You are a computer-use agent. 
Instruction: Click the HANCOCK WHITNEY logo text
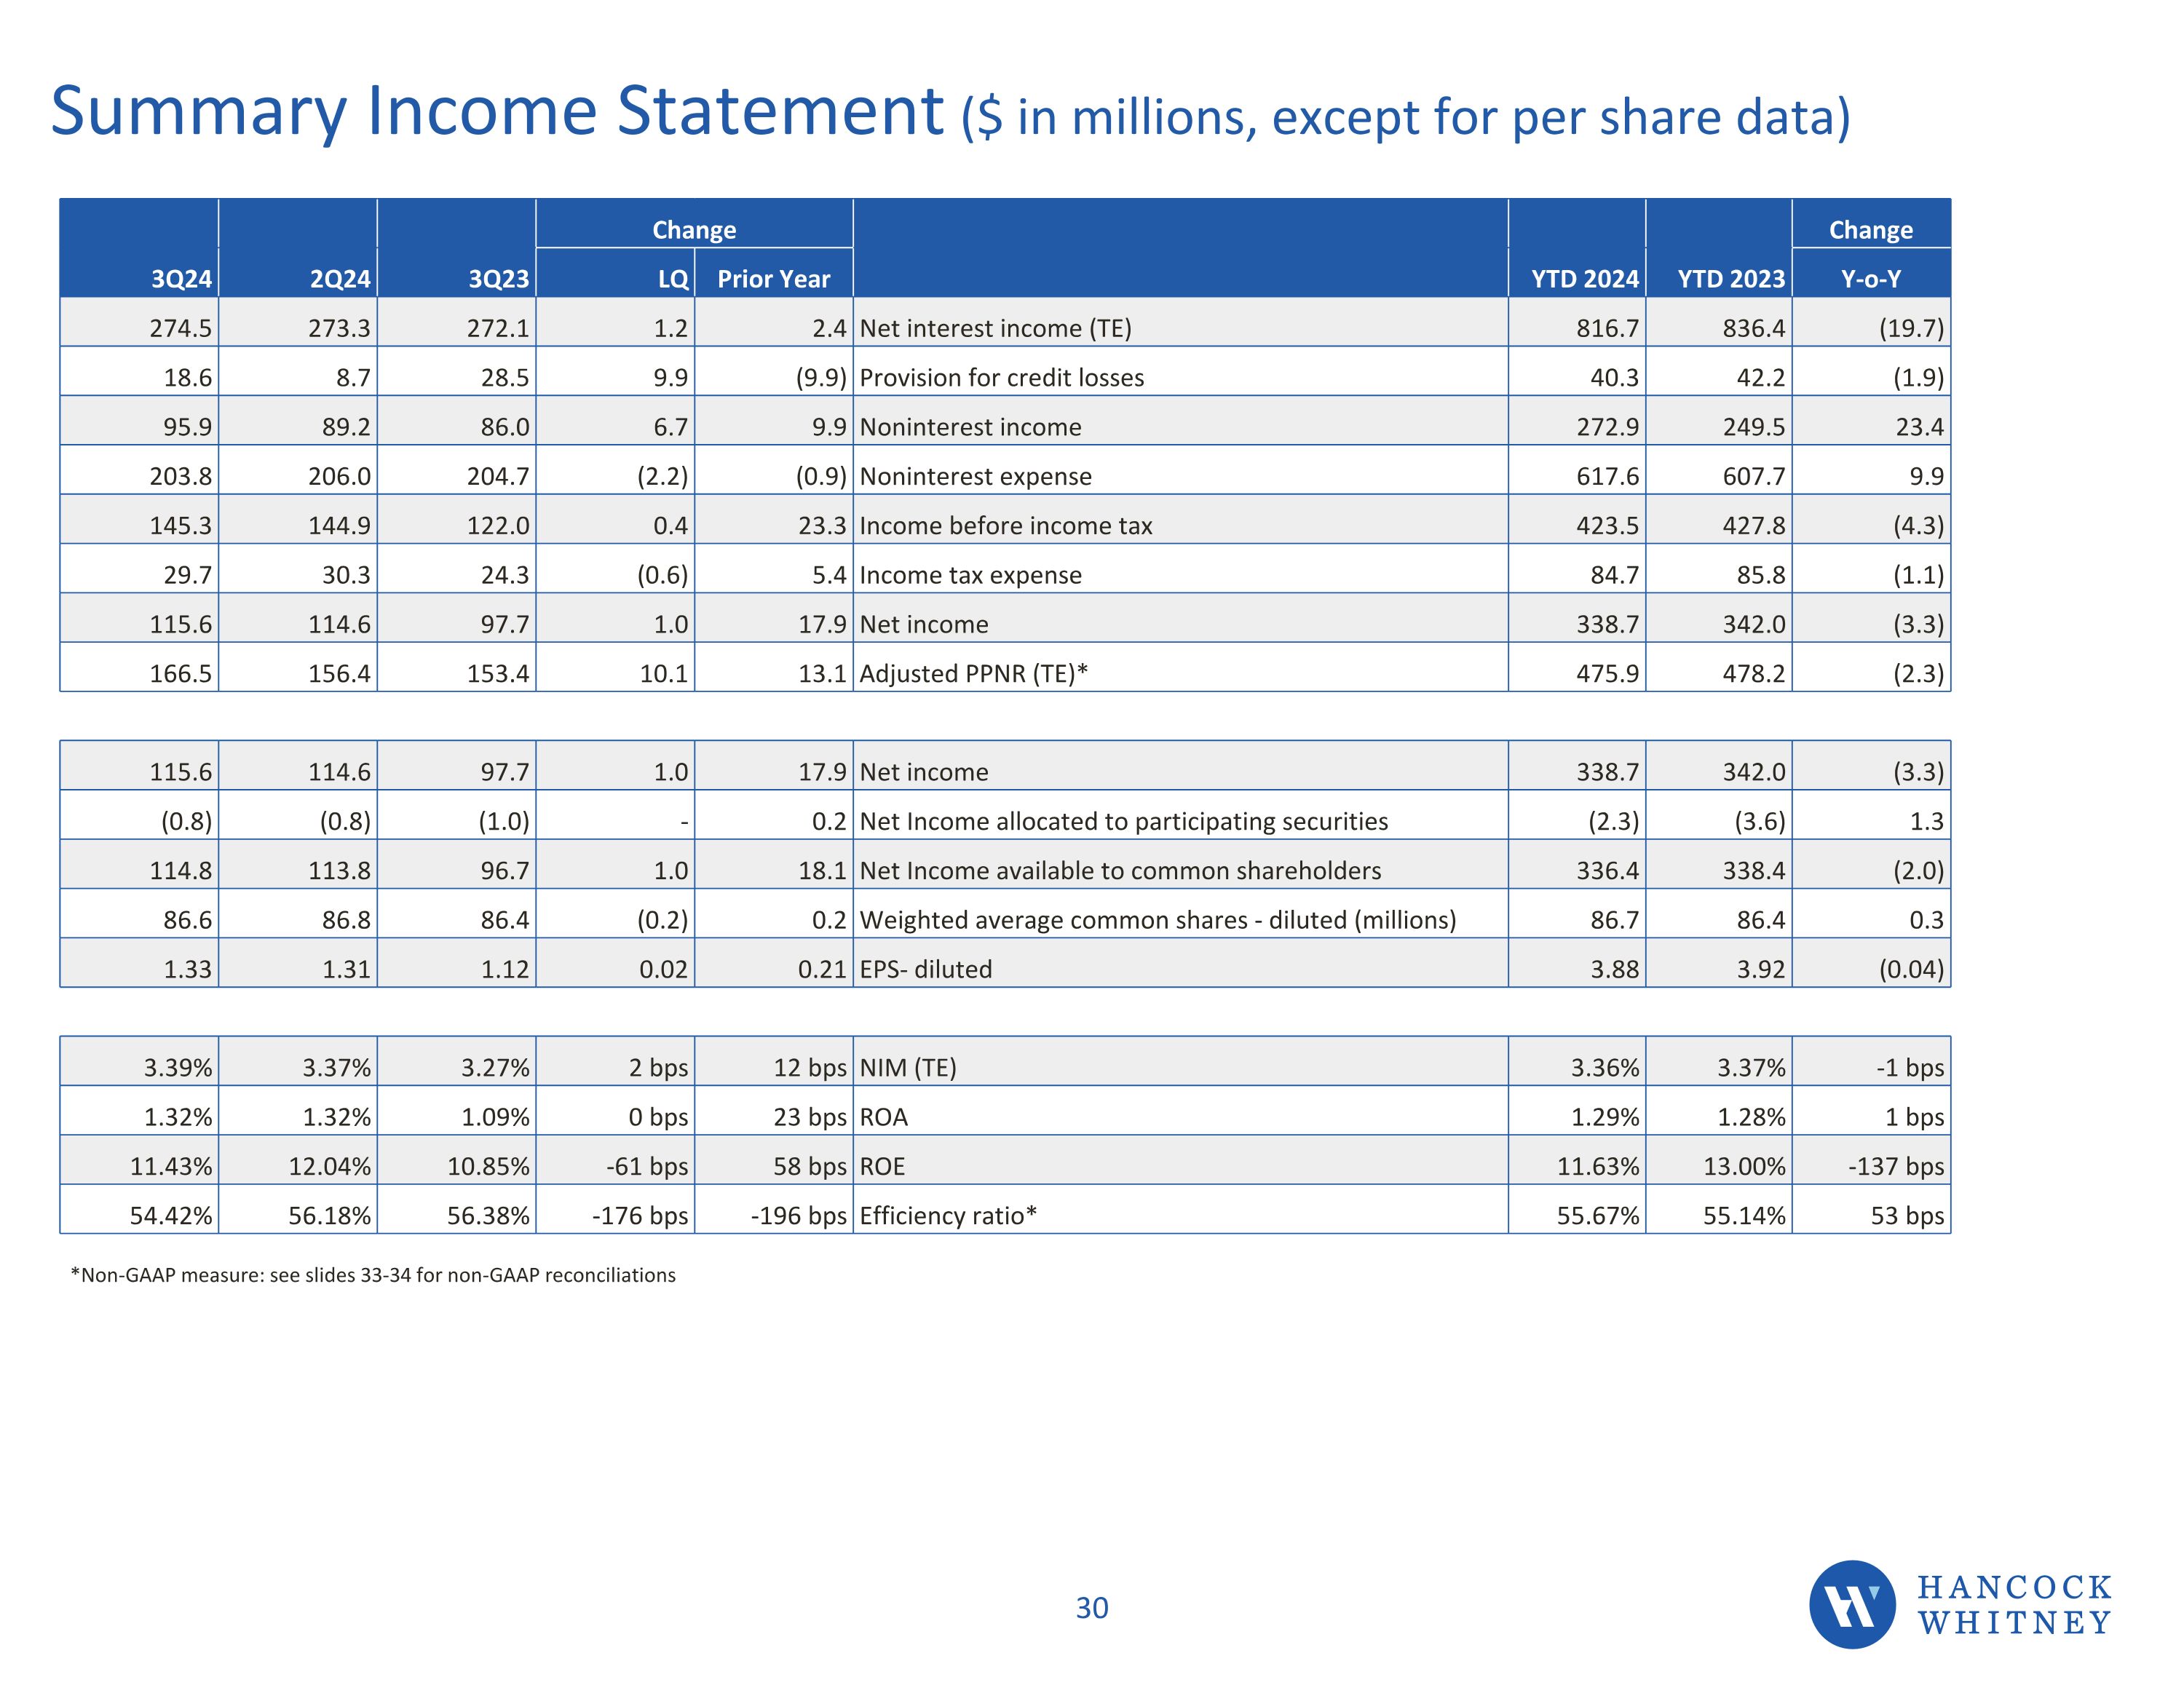(x=2014, y=1605)
